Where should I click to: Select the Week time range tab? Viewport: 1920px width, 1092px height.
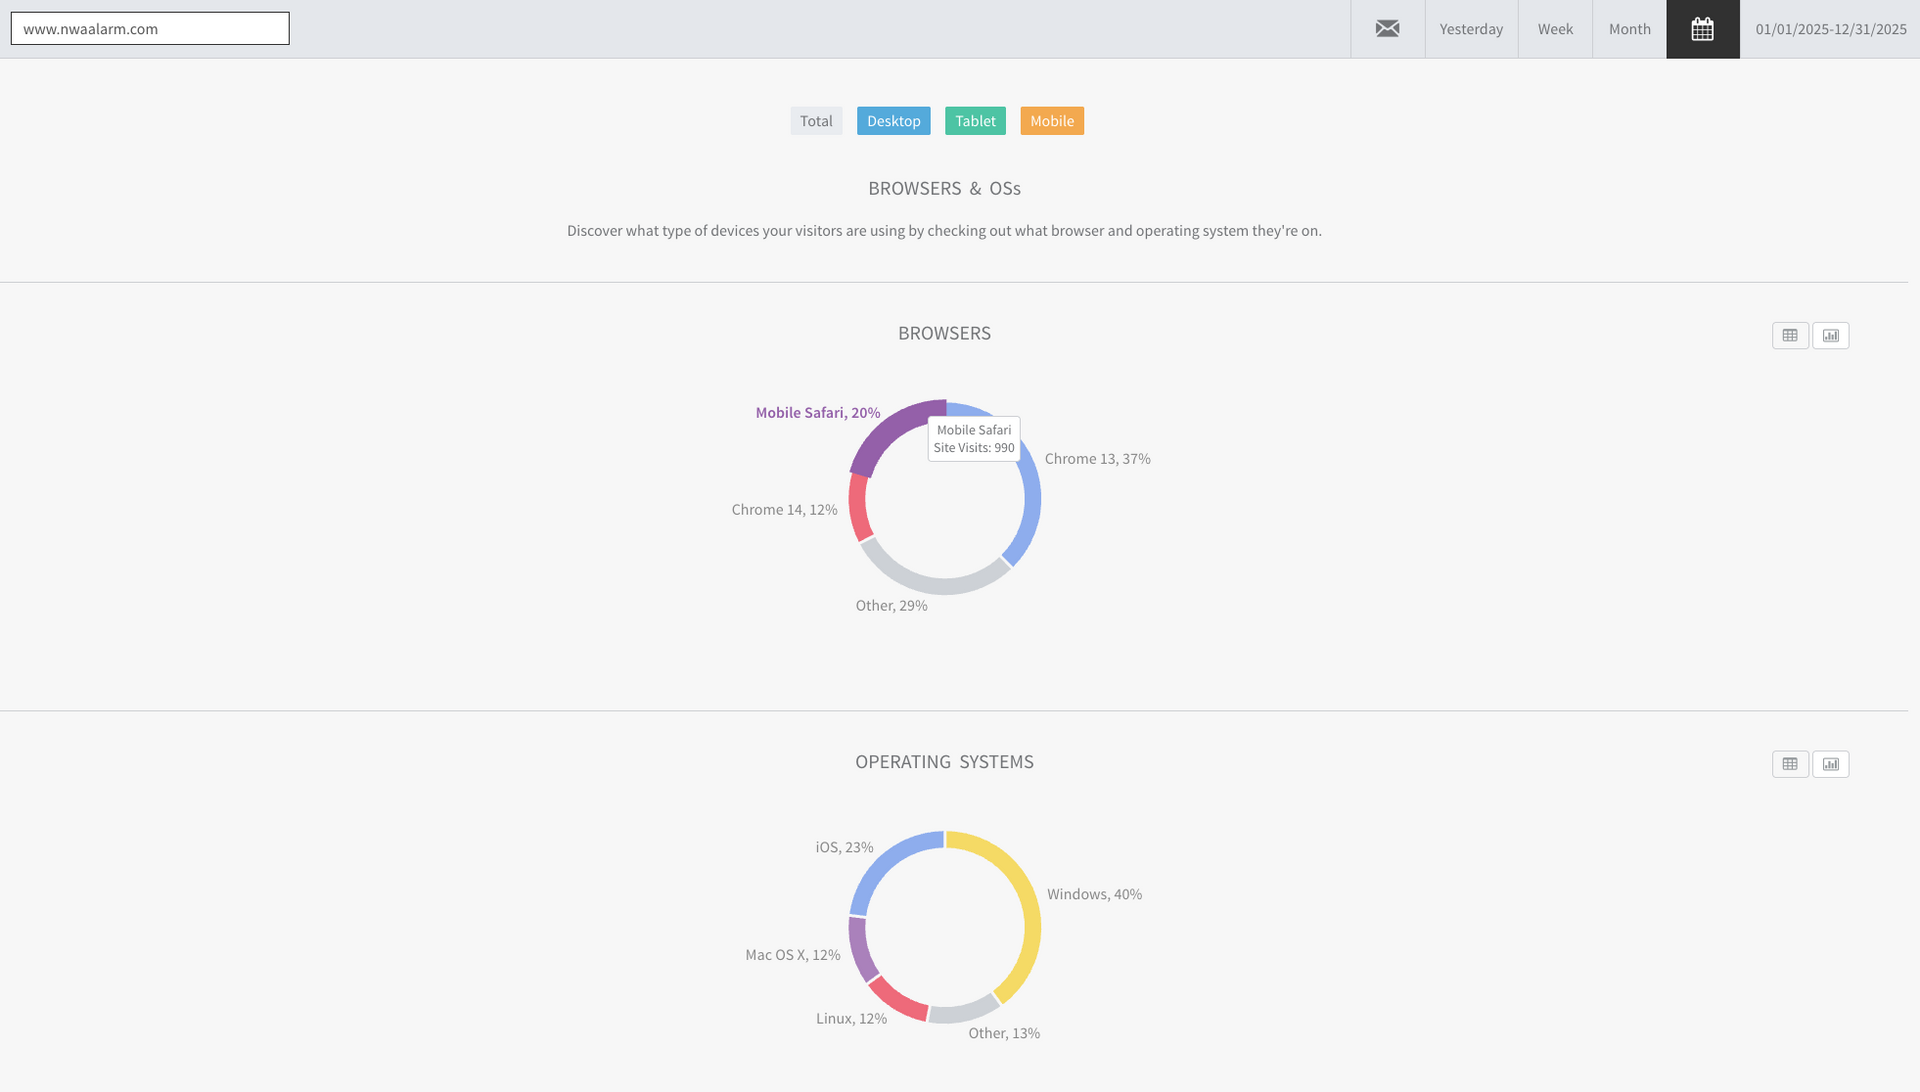[1555, 29]
